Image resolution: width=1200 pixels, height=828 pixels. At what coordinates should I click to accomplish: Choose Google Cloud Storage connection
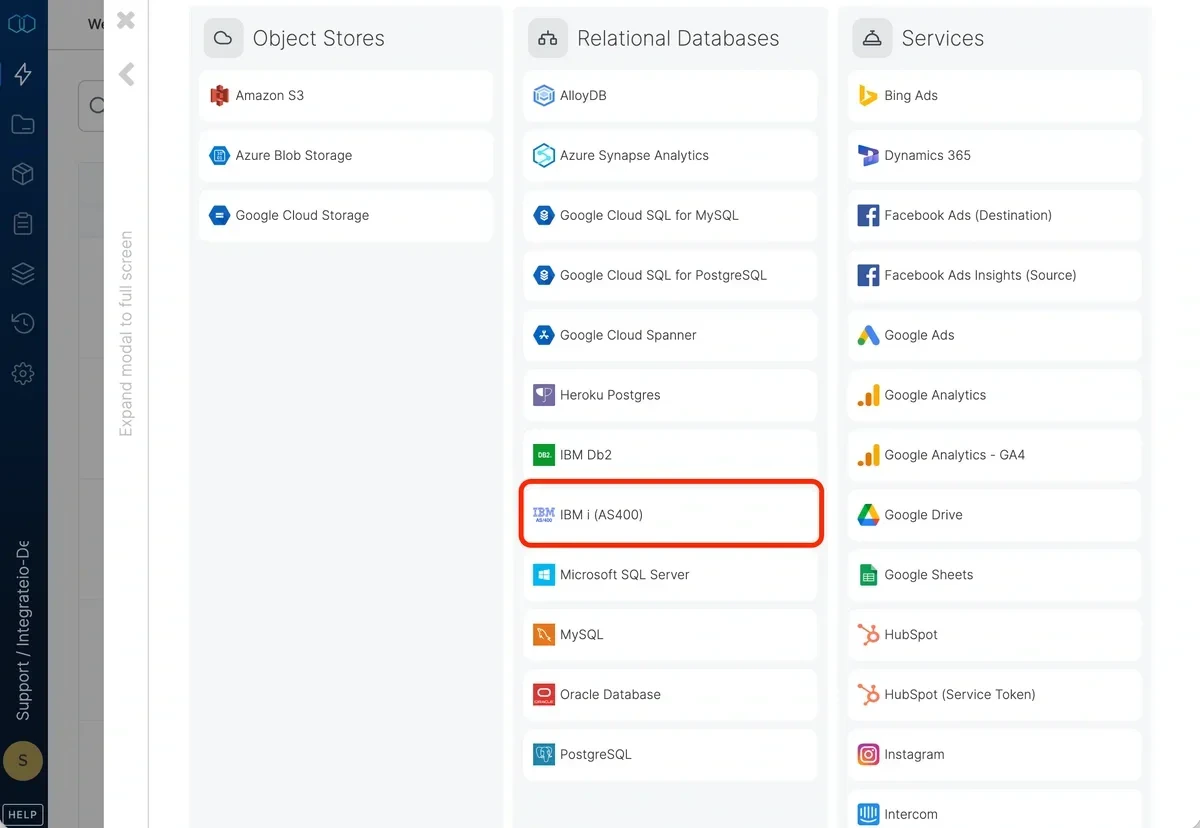(x=346, y=216)
